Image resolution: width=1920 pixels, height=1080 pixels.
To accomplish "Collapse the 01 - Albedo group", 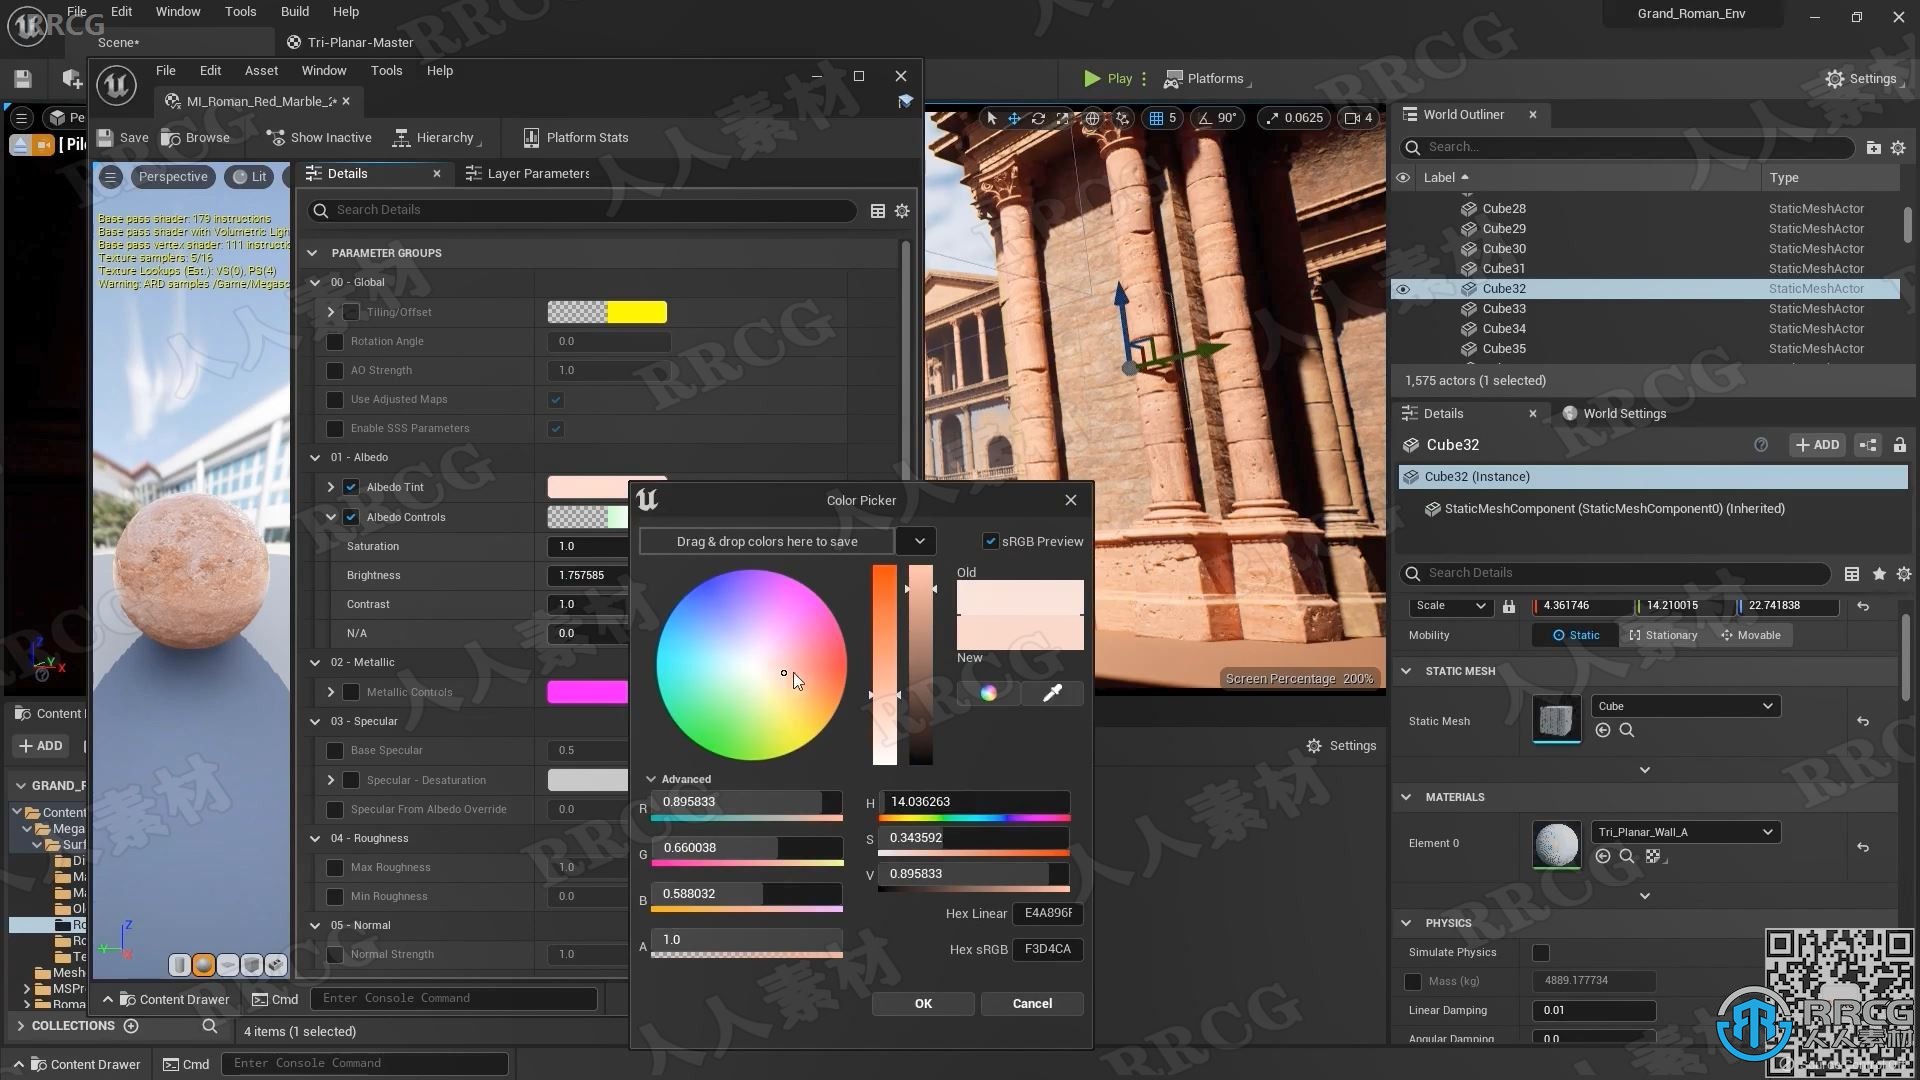I will point(315,458).
